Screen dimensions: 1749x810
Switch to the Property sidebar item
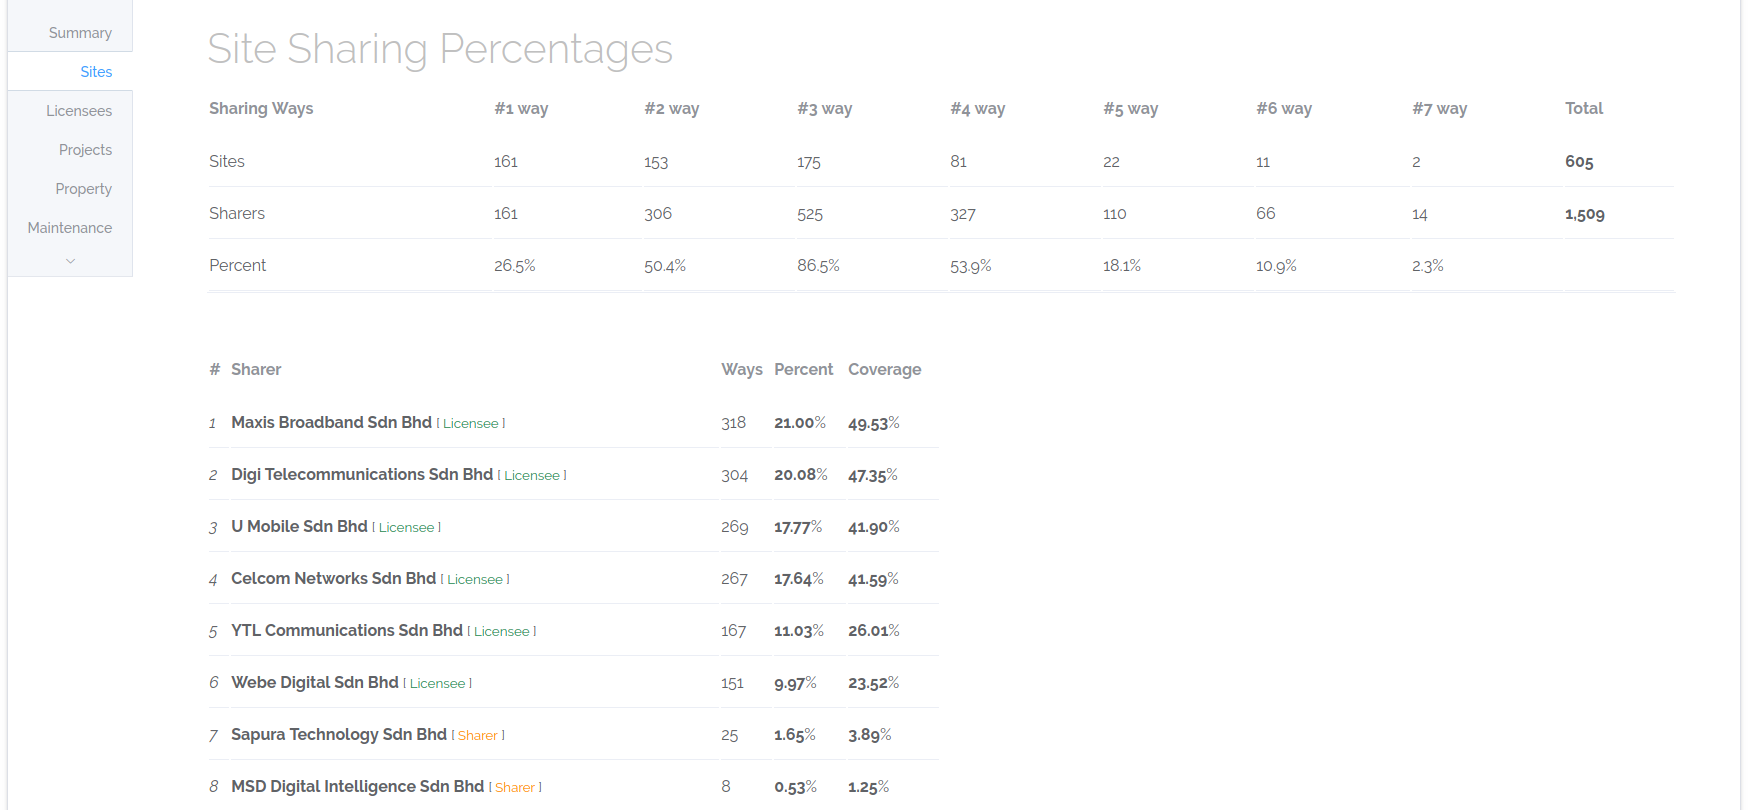coord(84,189)
